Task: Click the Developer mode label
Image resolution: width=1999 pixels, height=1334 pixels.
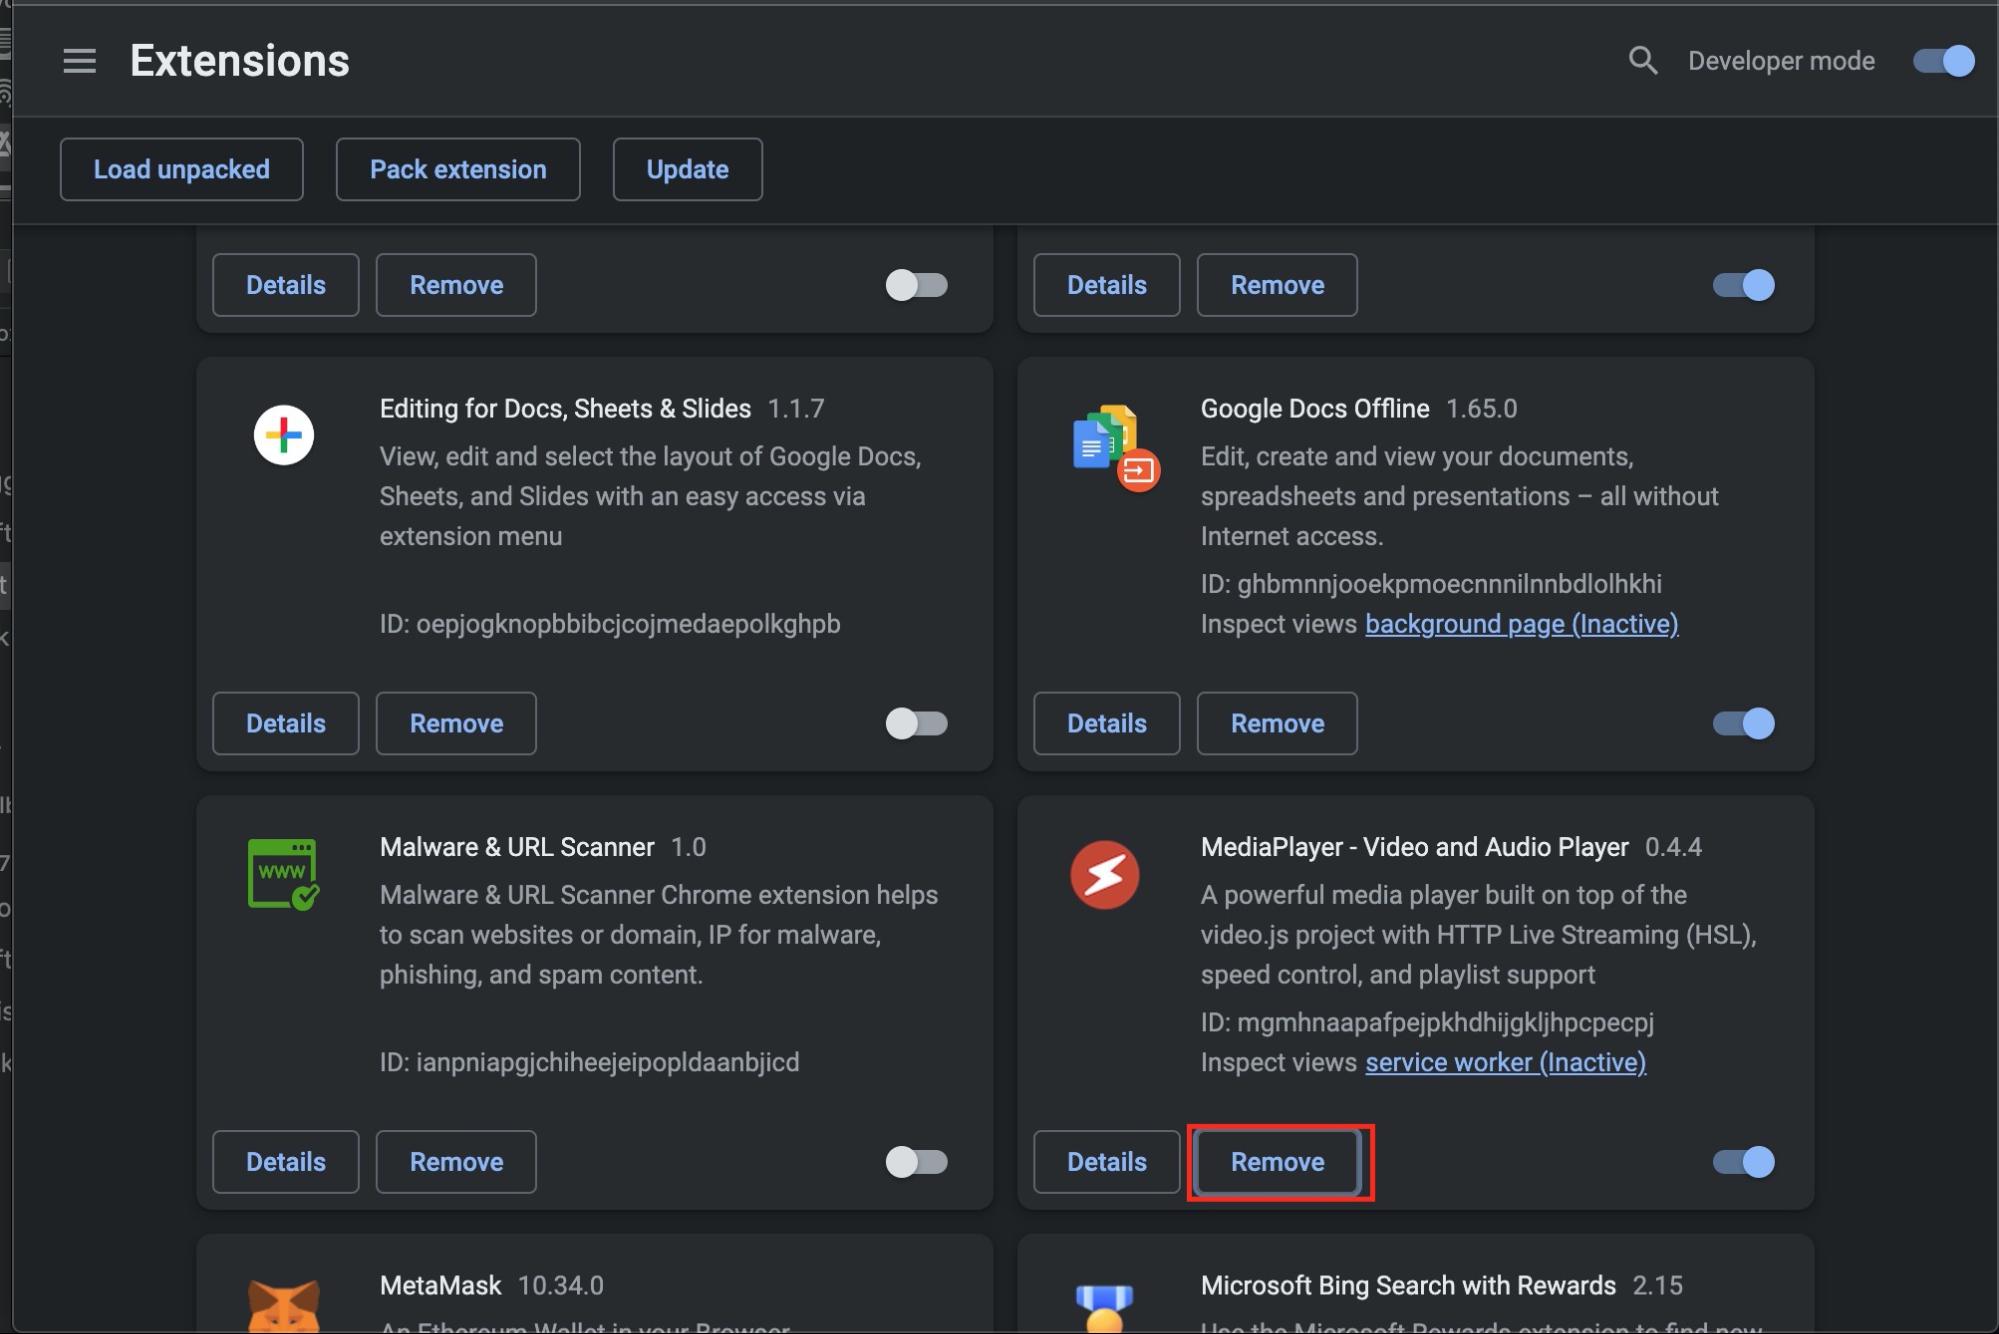Action: [1781, 61]
